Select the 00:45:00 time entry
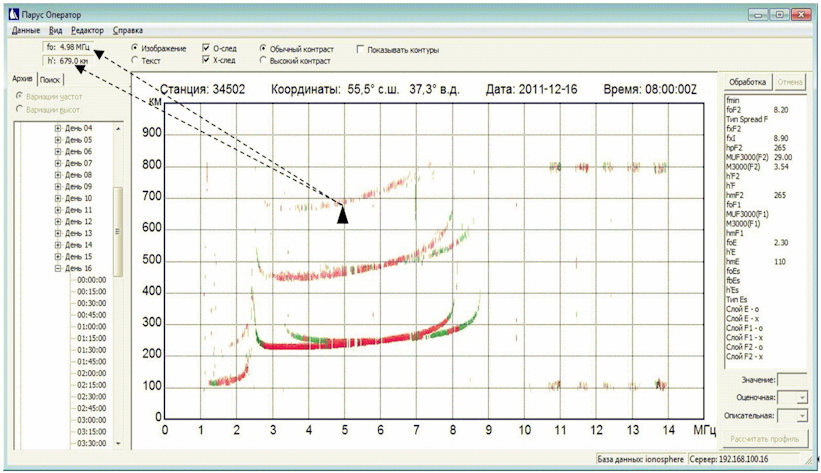This screenshot has height=473, width=821. (x=92, y=315)
